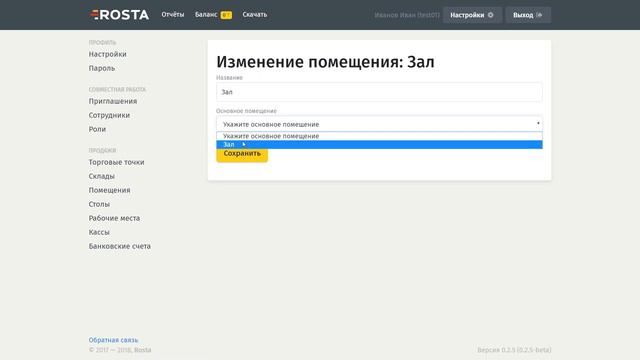Click the Настройки button in header
Image resolution: width=640 pixels, height=360 pixels.
pos(472,15)
